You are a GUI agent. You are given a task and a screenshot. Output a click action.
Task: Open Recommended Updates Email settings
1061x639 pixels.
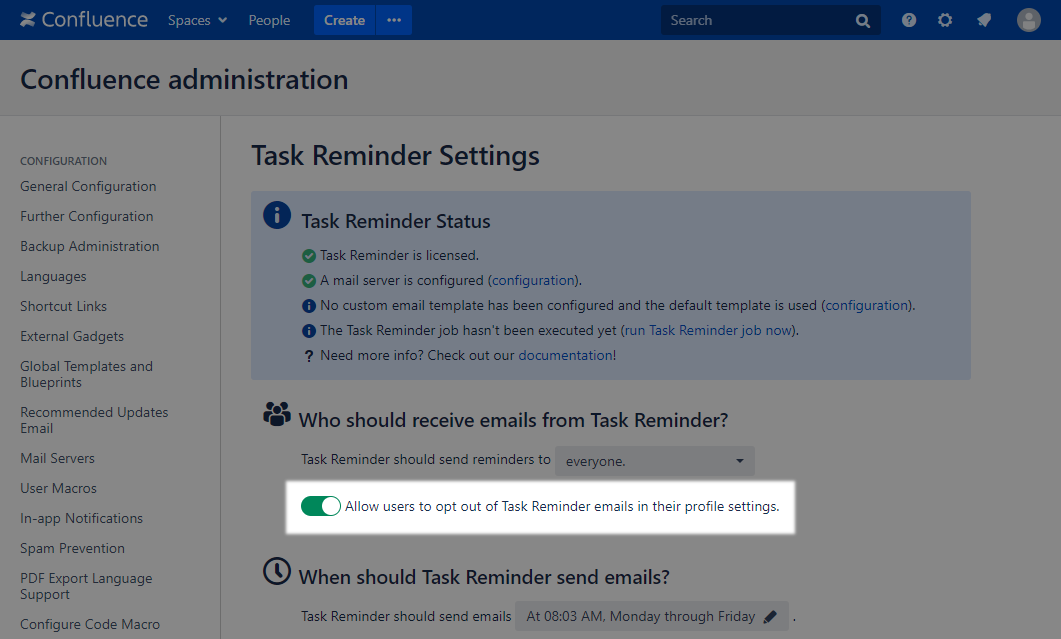94,420
